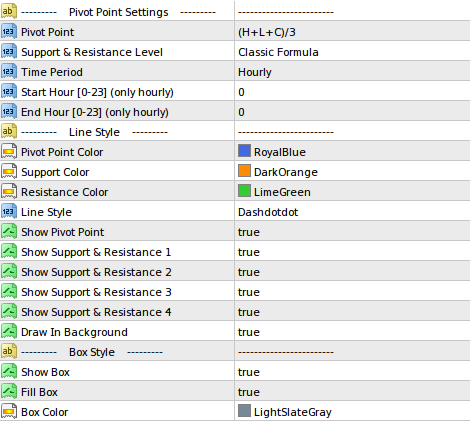The width and height of the screenshot is (470, 421).
Task: Click the color icon beside Pivot Point Color
Action: click(9, 152)
